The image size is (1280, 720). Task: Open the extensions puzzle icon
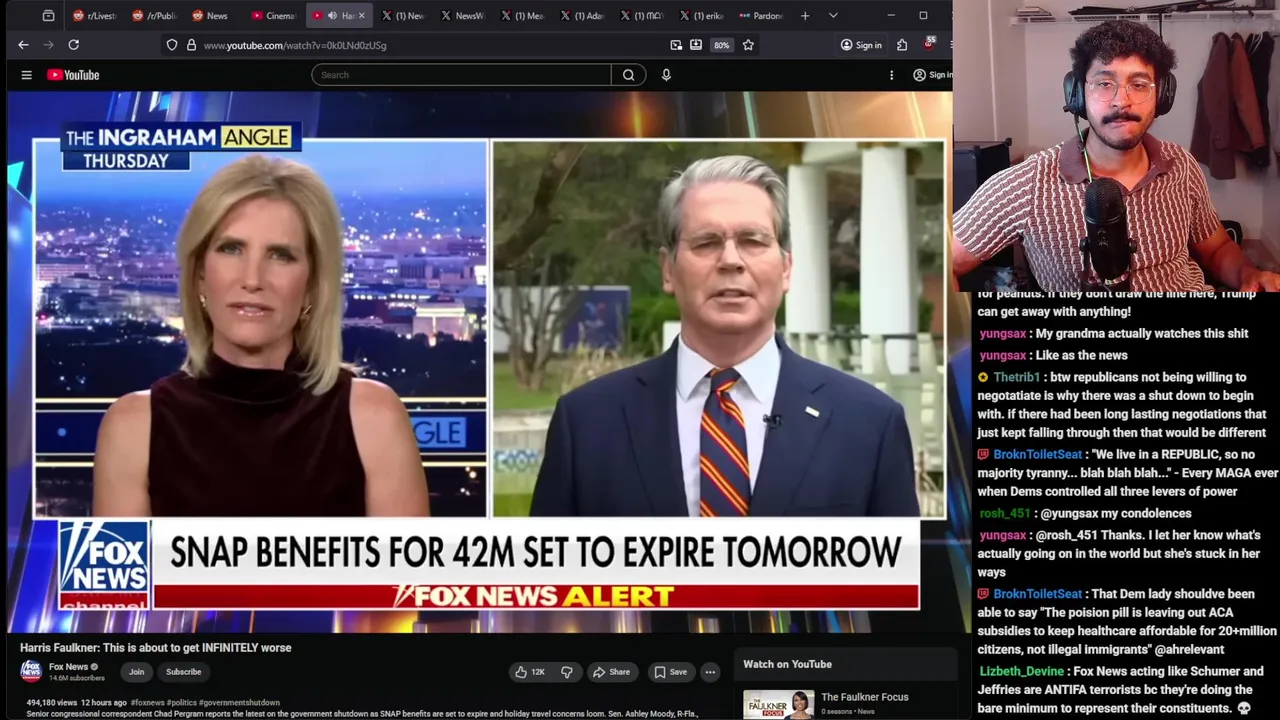tap(902, 45)
